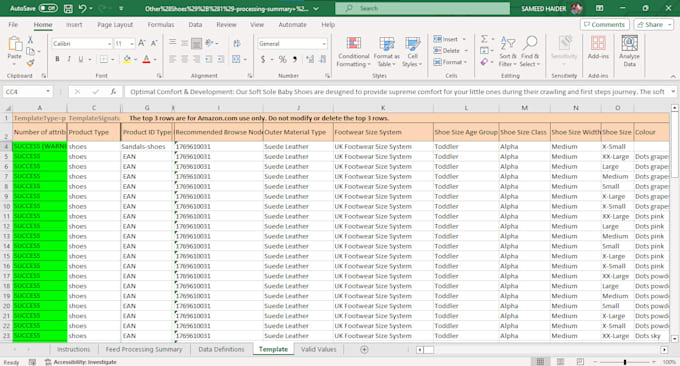
Task: Toggle Italic formatting
Action: (69, 59)
